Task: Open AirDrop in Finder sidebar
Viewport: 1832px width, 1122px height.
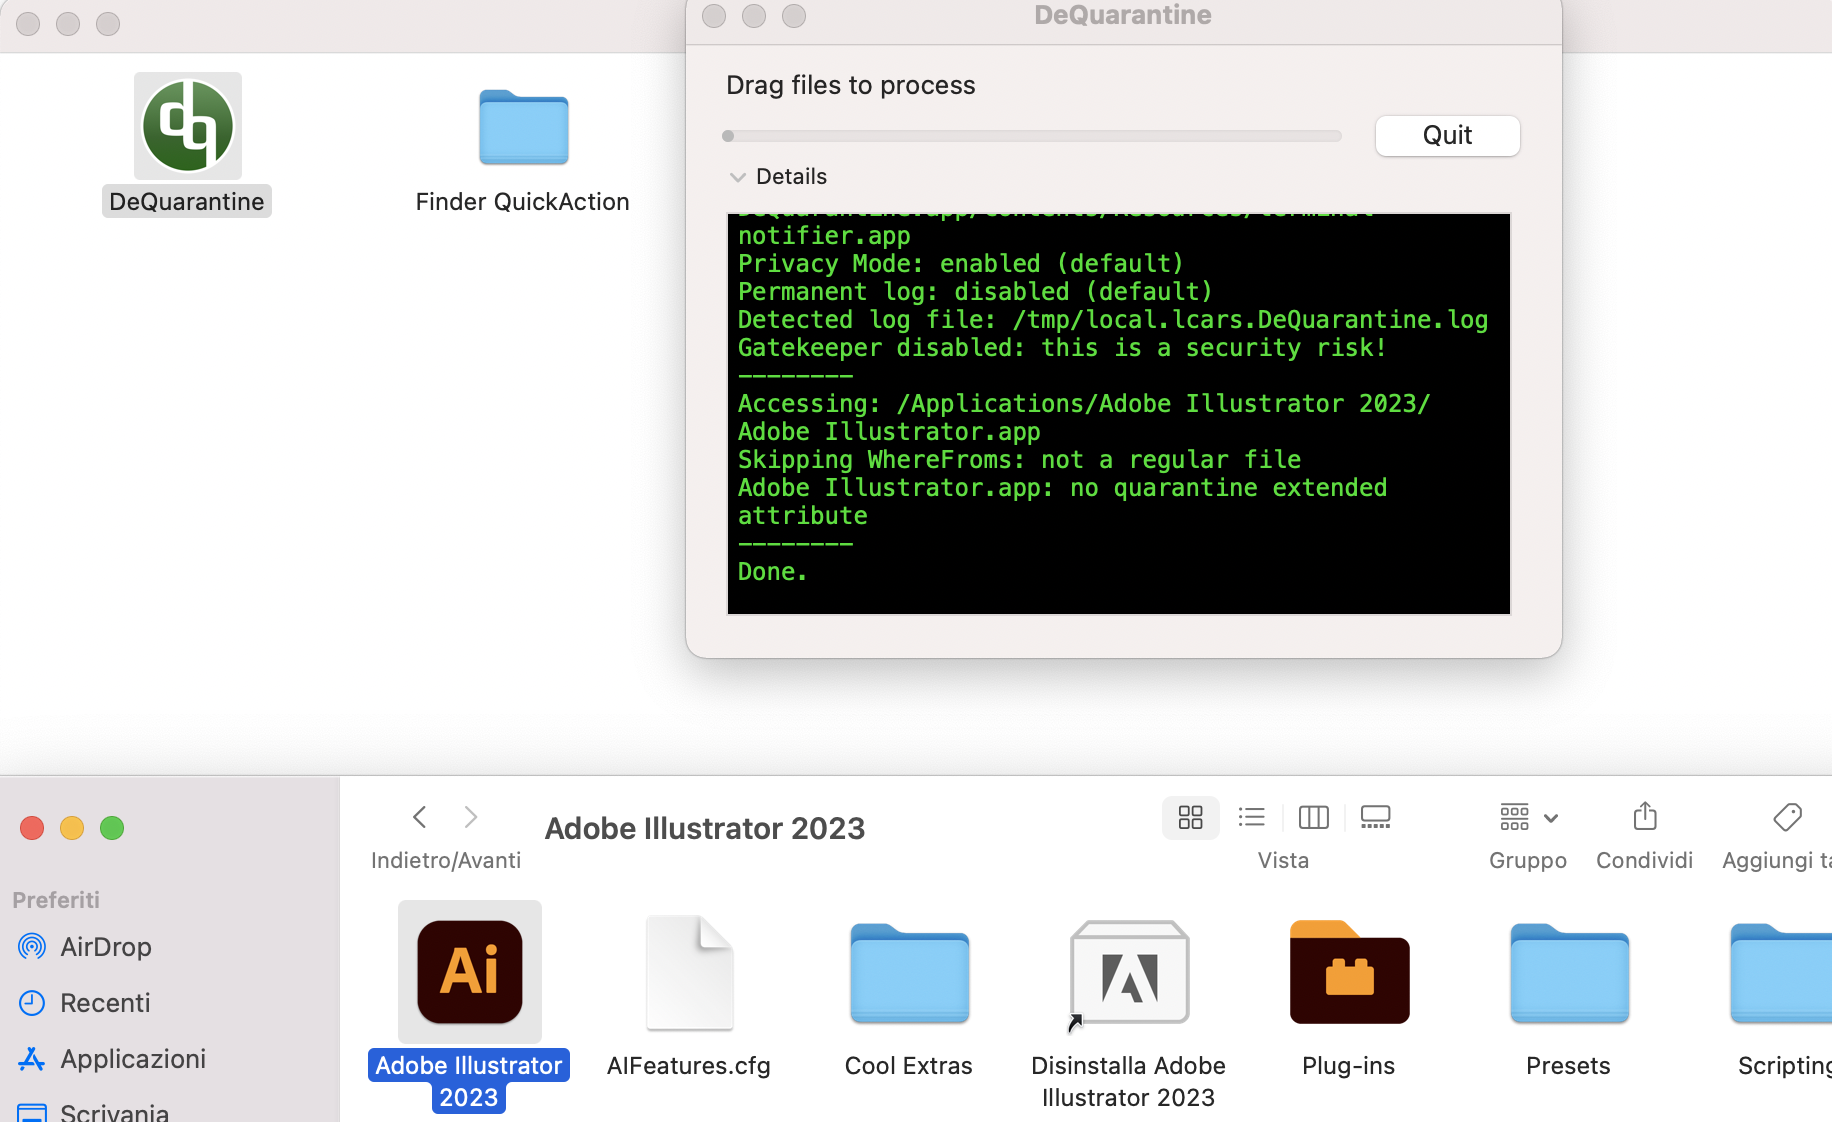Action: click(x=86, y=946)
